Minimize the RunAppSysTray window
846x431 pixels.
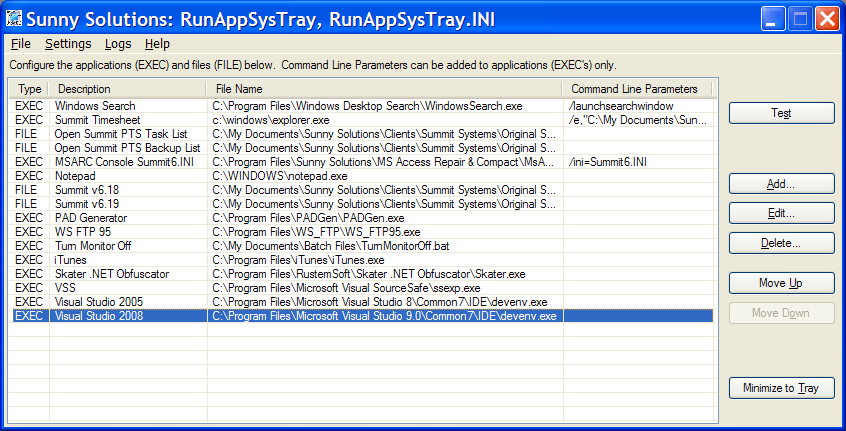(773, 19)
